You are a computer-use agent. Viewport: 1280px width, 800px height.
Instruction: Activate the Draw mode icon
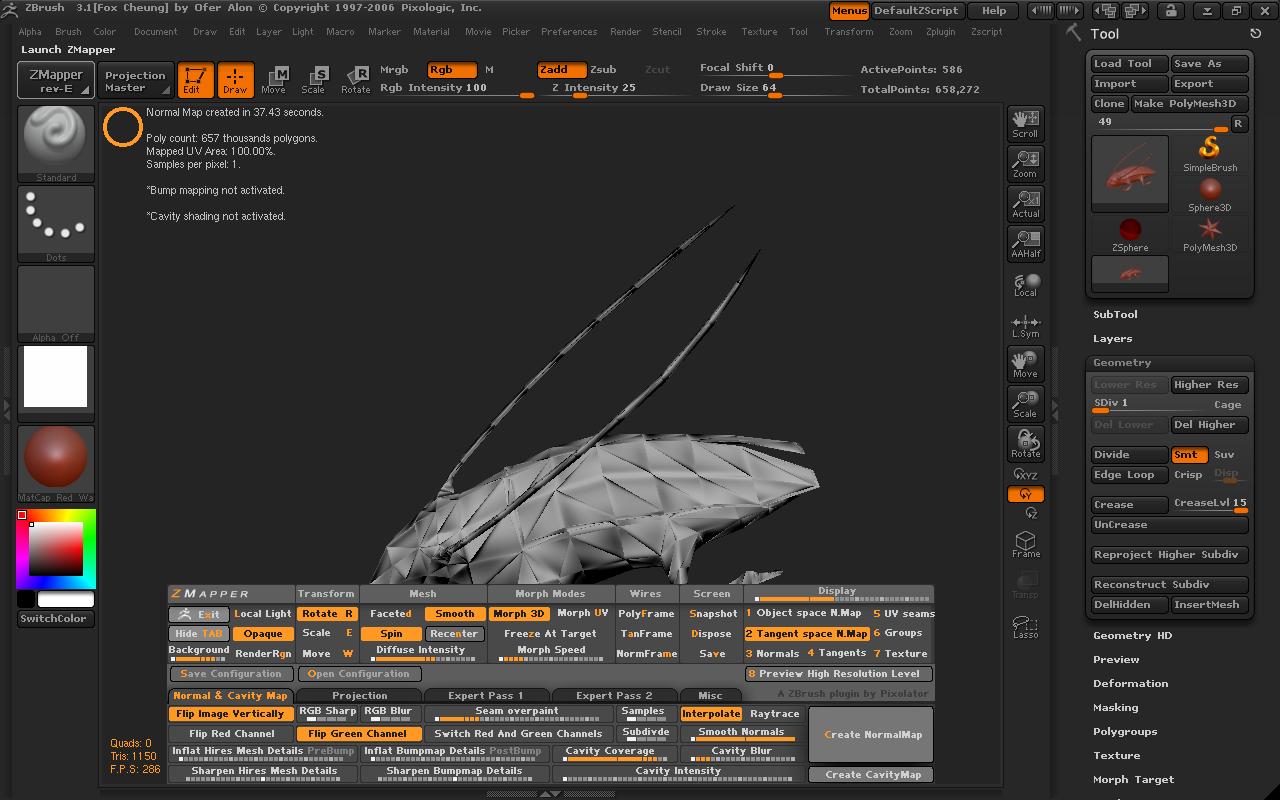[235, 80]
